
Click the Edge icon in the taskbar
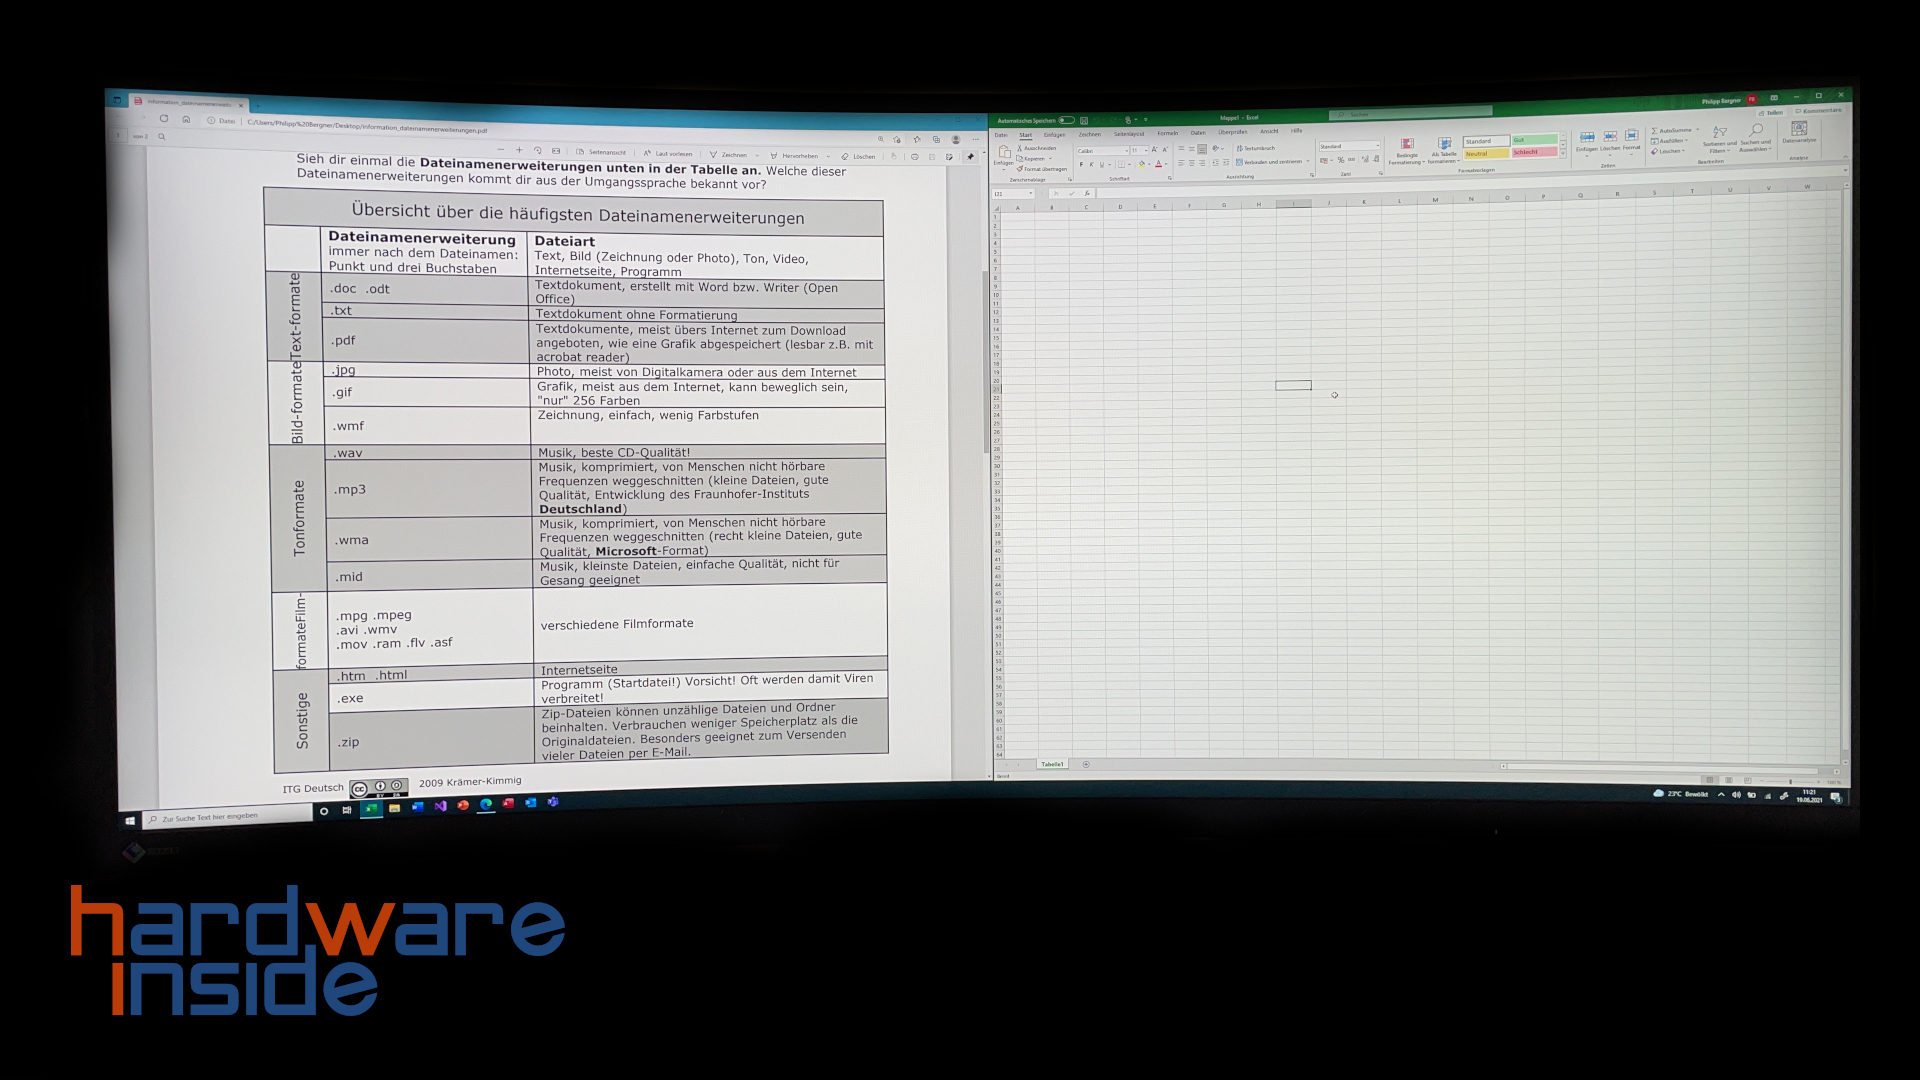click(486, 804)
